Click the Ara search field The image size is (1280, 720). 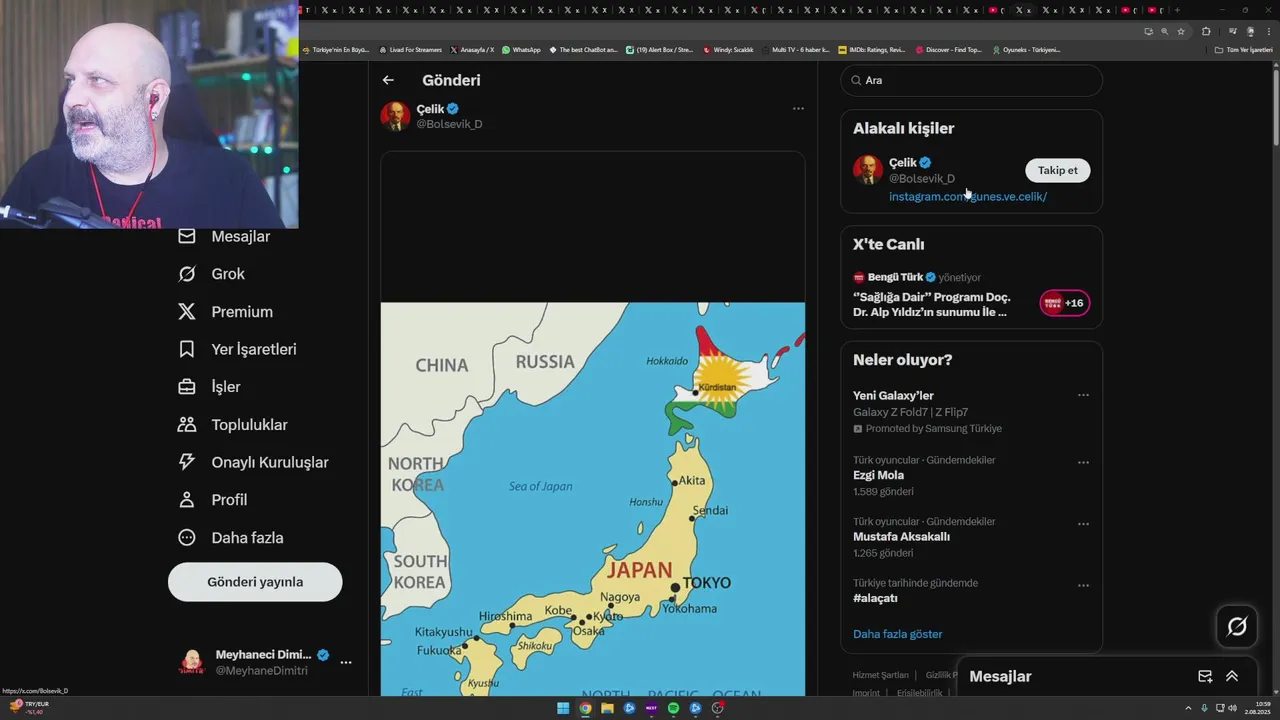coord(971,80)
